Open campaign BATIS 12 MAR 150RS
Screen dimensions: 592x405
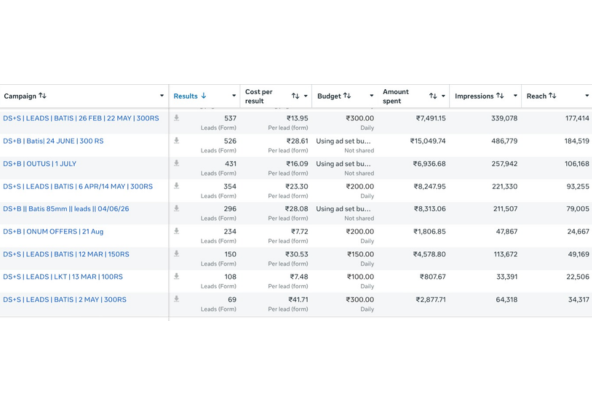(66, 254)
